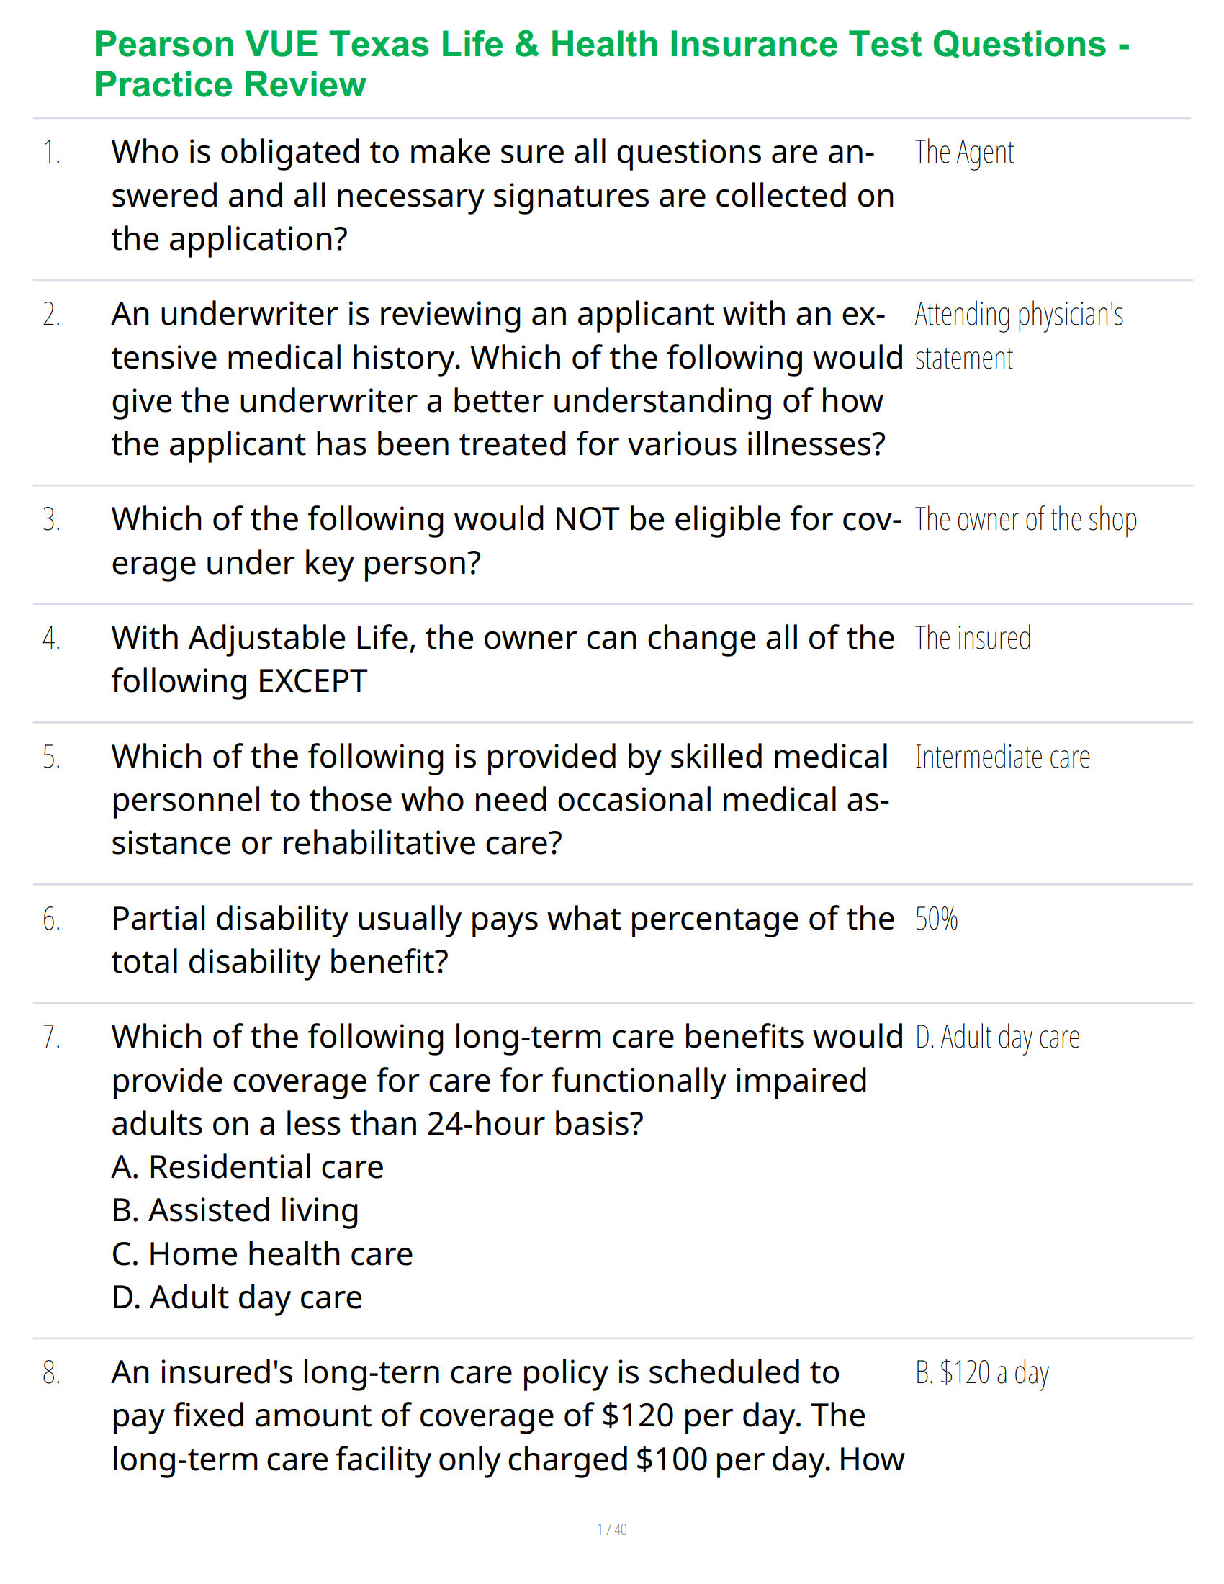
Task: Click the 'Intermediate care' answer
Action: [x=1002, y=757]
